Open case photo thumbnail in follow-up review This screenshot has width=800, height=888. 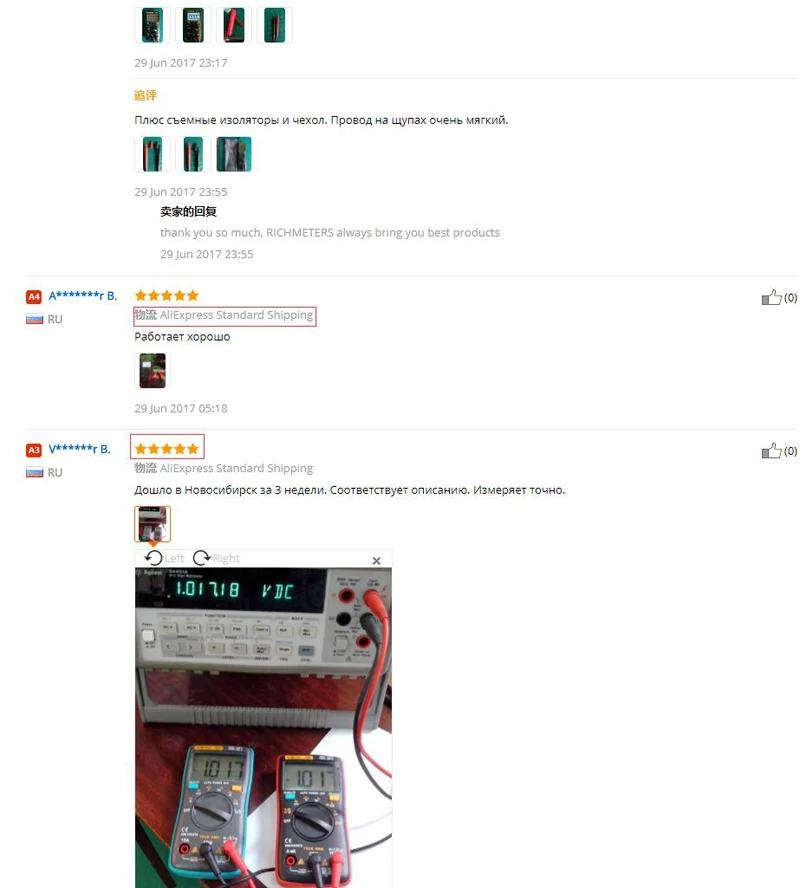tap(234, 154)
